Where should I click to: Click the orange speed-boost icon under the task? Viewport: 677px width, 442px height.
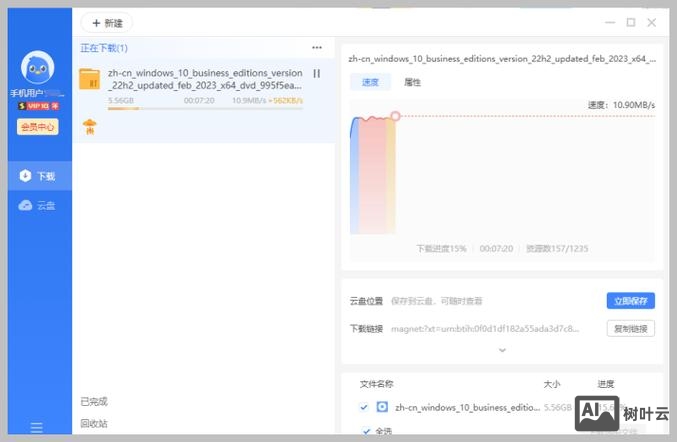(89, 126)
